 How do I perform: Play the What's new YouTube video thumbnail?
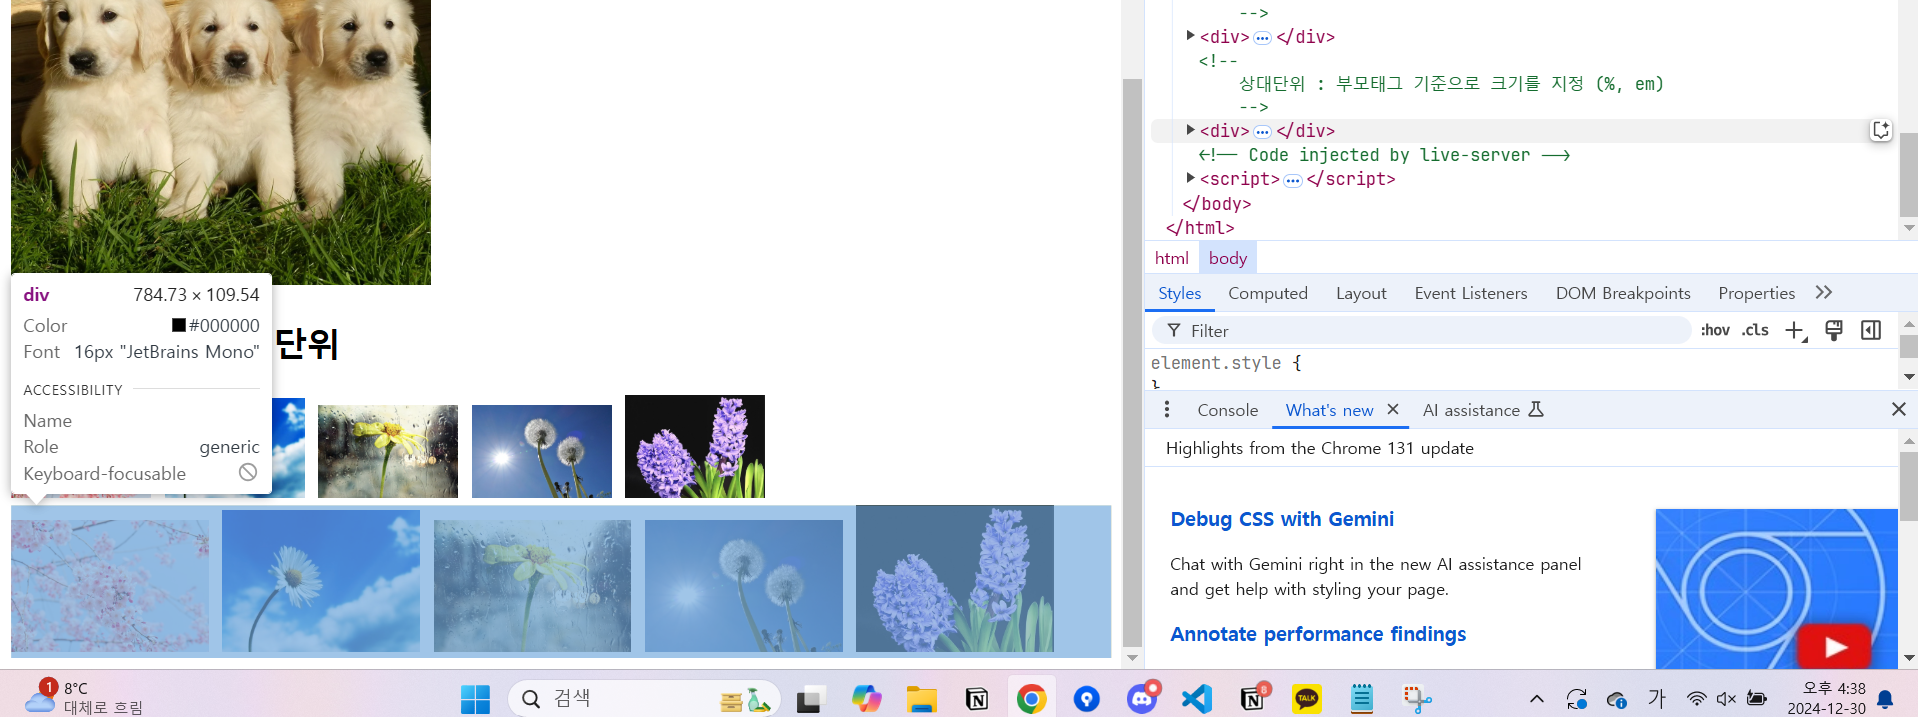tap(1776, 589)
